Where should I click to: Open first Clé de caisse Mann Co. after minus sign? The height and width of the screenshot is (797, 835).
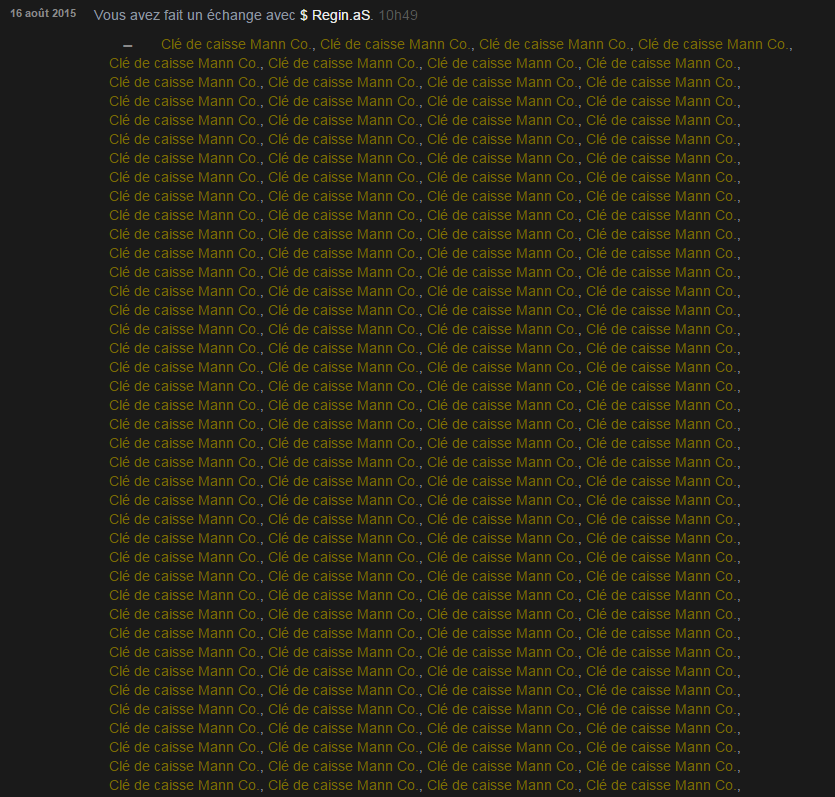coord(237,44)
